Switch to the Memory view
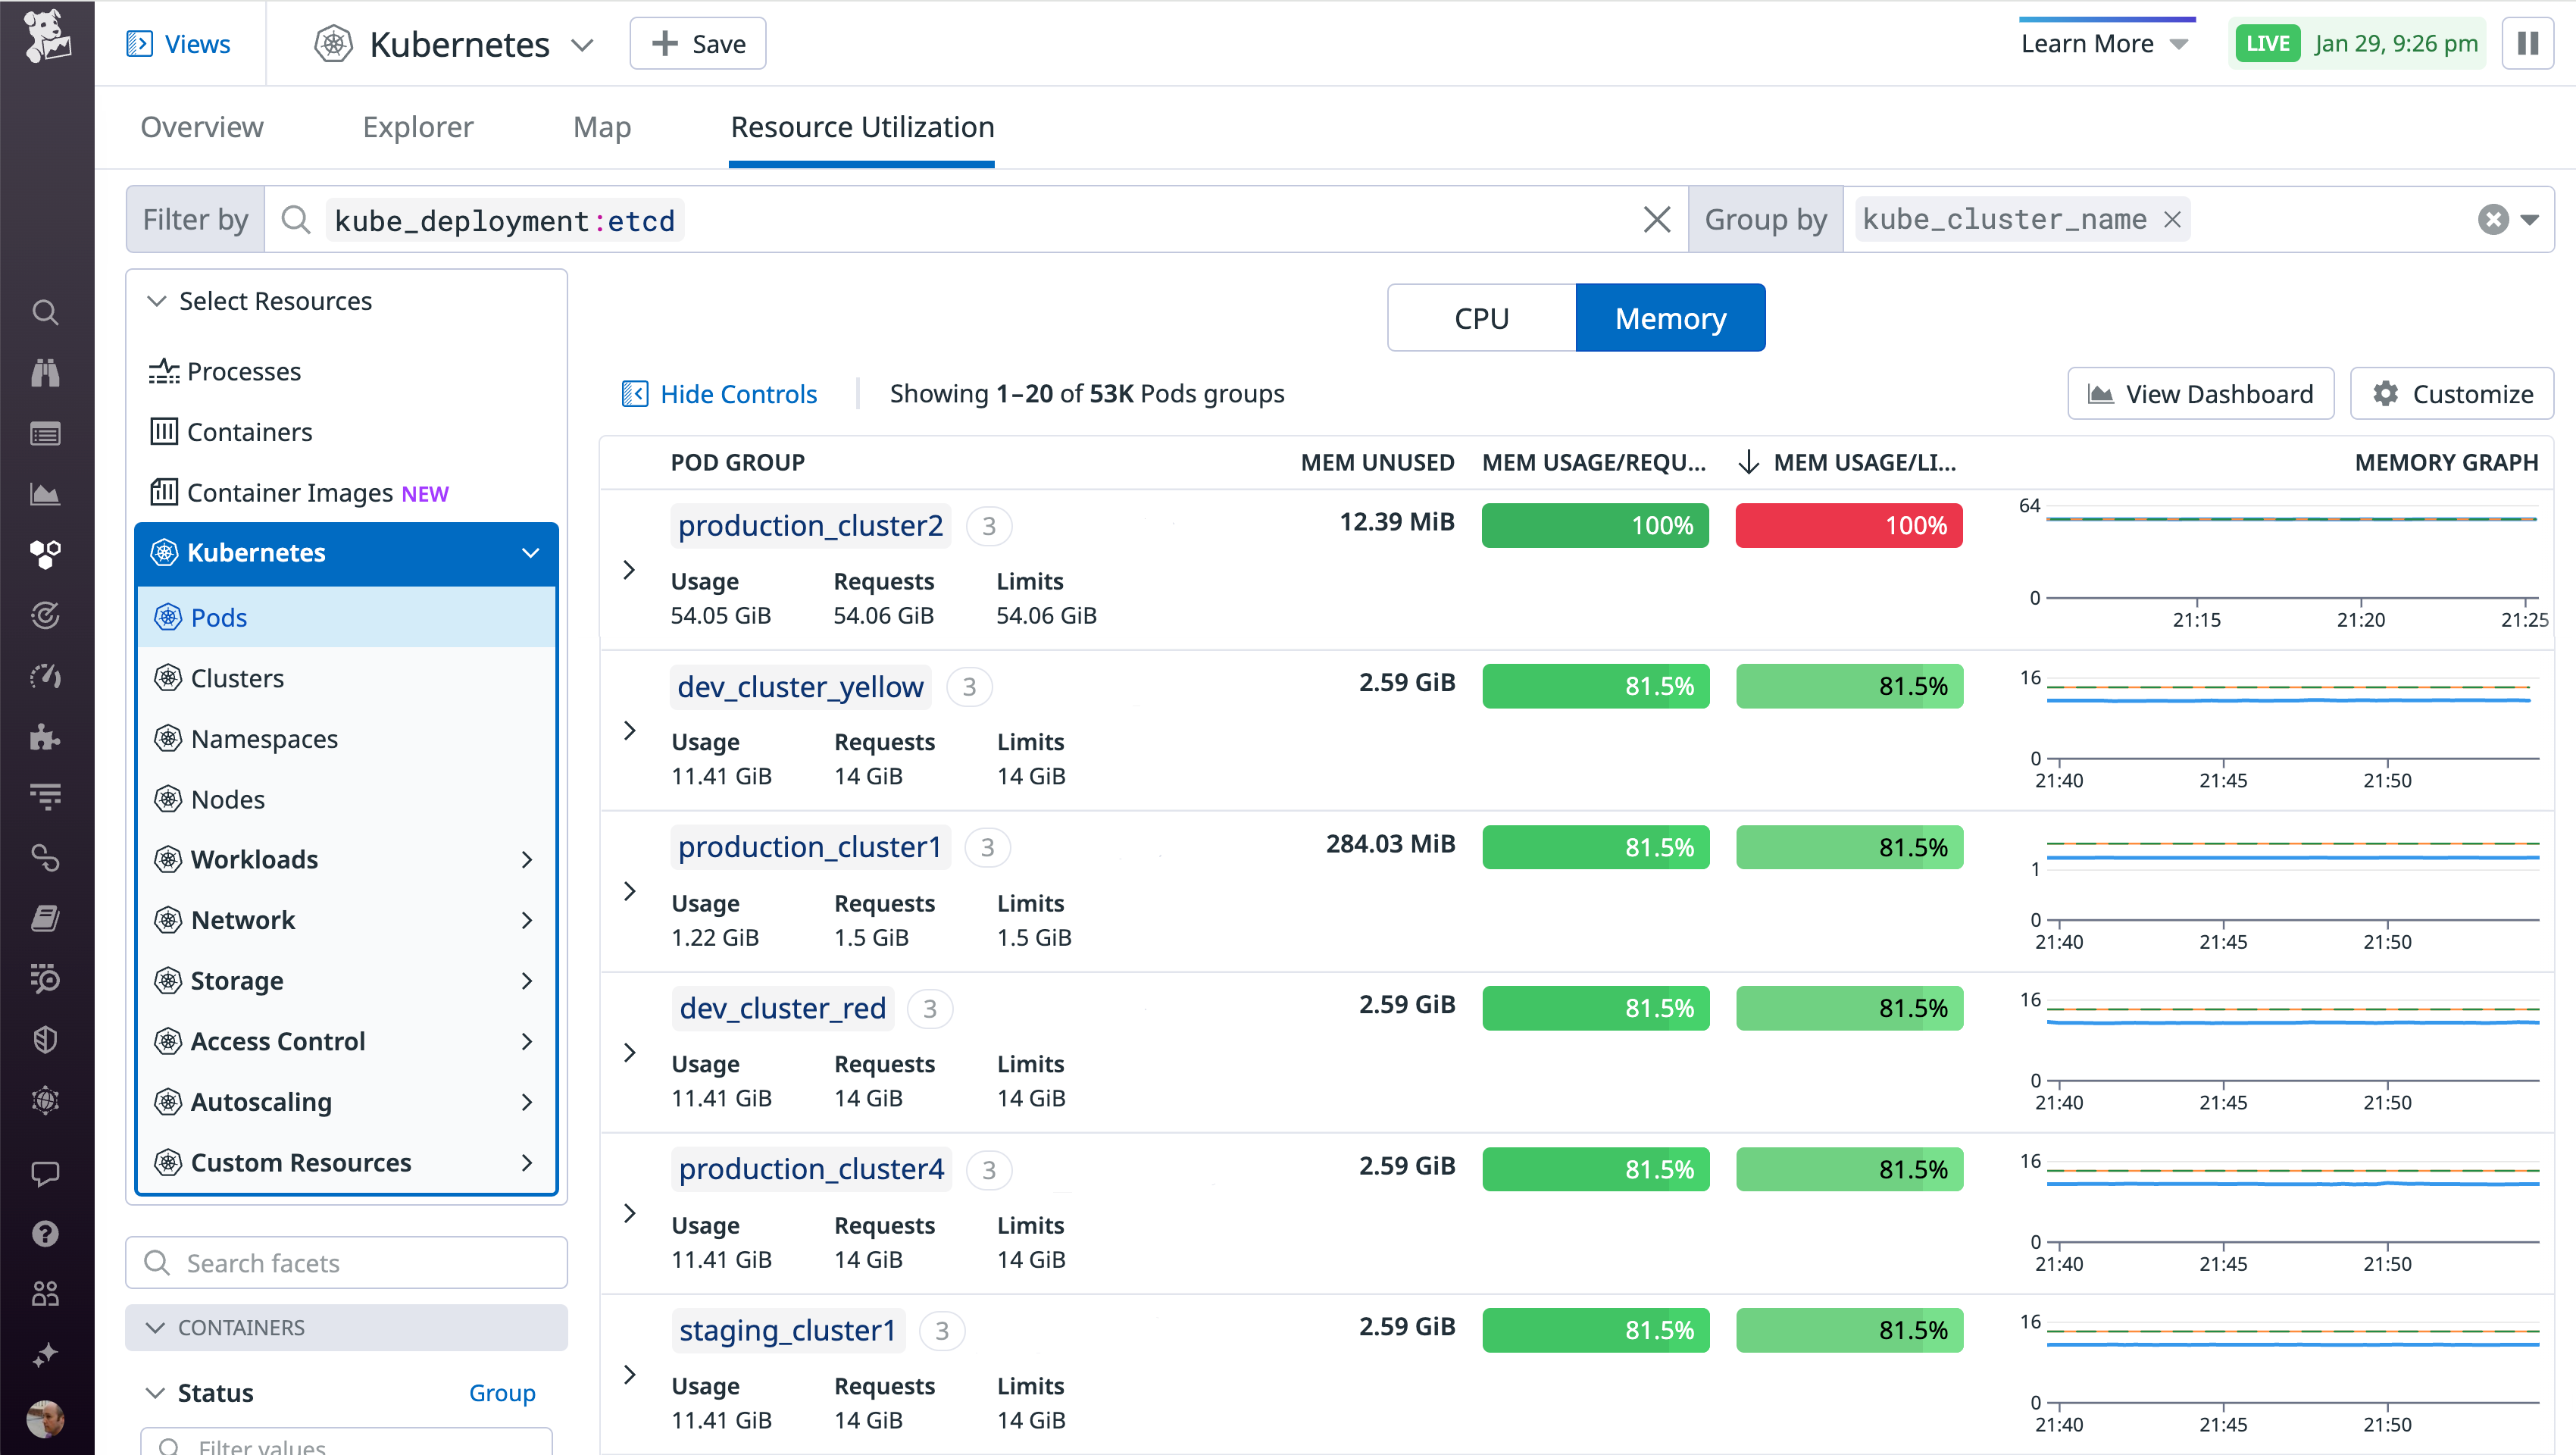 tap(1669, 317)
